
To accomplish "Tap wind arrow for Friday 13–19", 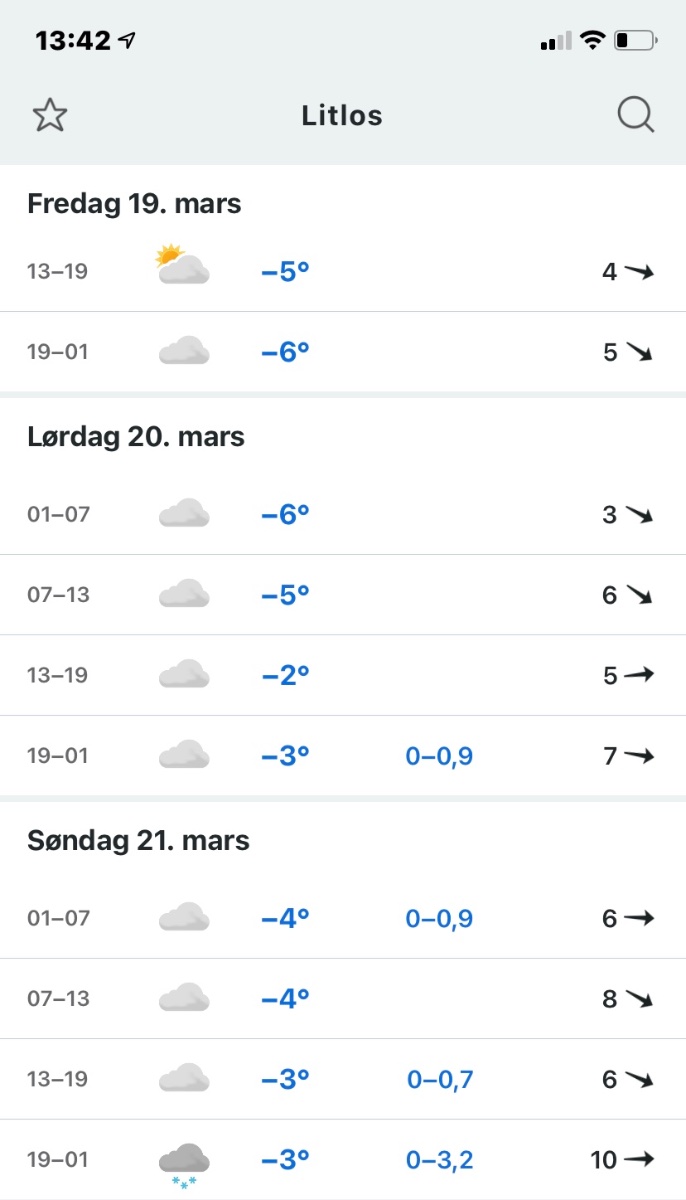I will 638,271.
